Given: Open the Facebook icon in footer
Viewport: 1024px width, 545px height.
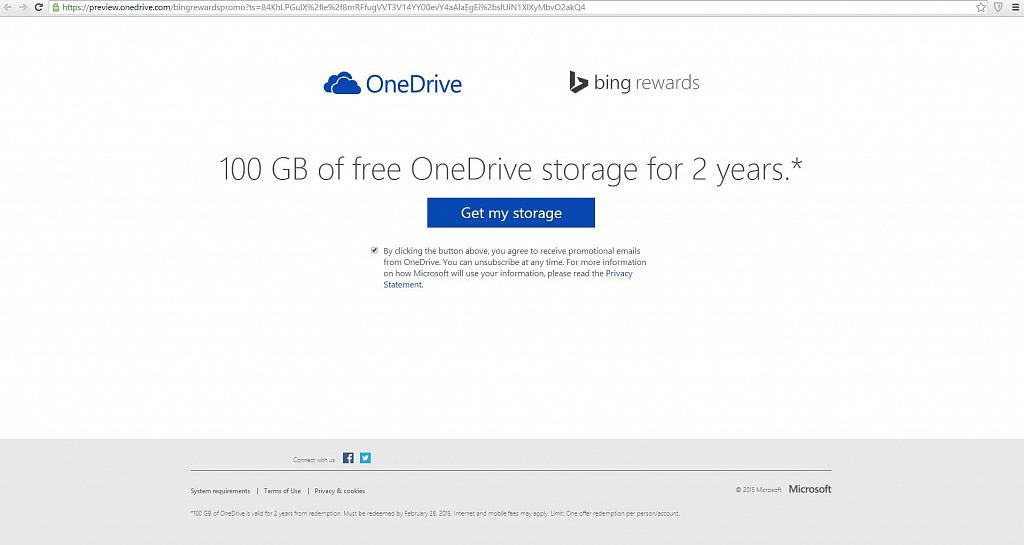Looking at the screenshot, I should click(x=348, y=458).
